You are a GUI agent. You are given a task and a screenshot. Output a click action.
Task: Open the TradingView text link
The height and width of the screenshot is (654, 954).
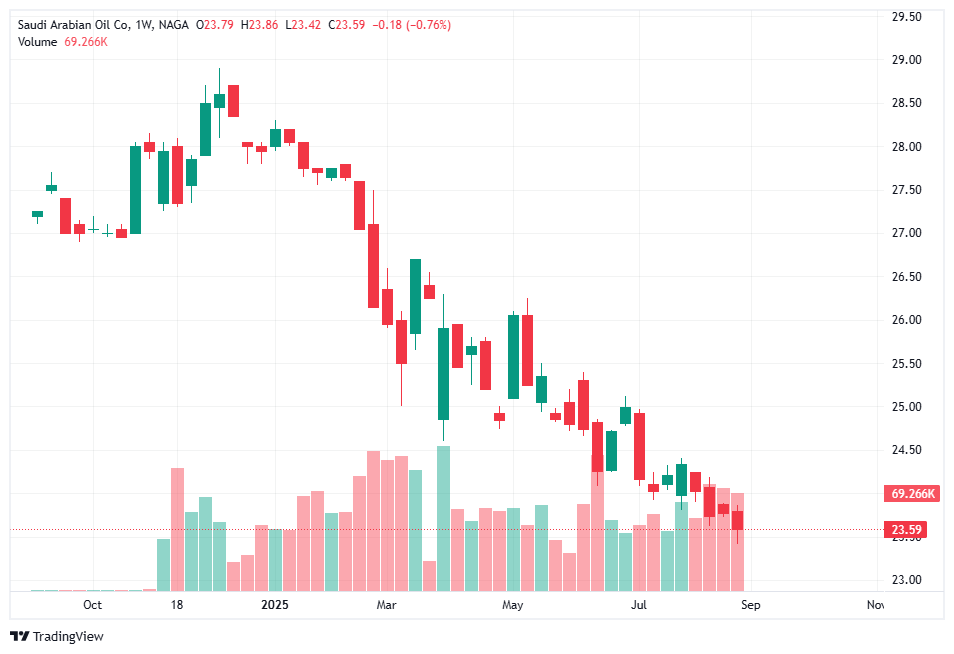[68, 637]
